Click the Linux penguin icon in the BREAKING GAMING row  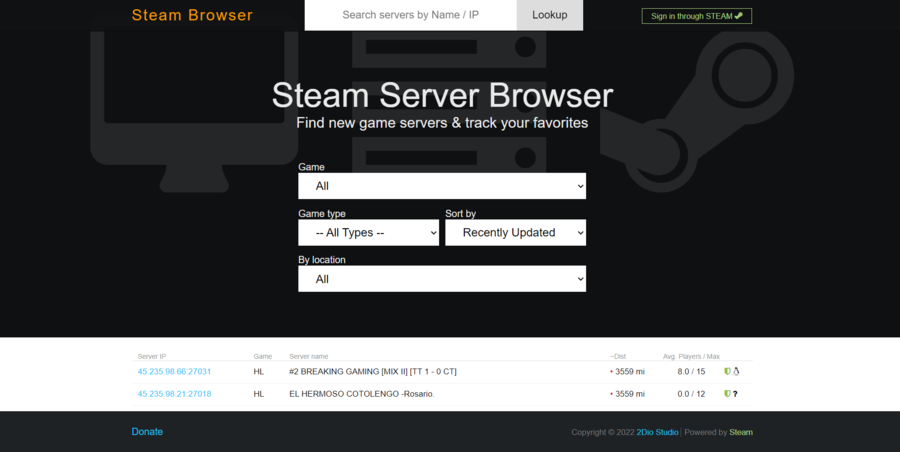(736, 372)
